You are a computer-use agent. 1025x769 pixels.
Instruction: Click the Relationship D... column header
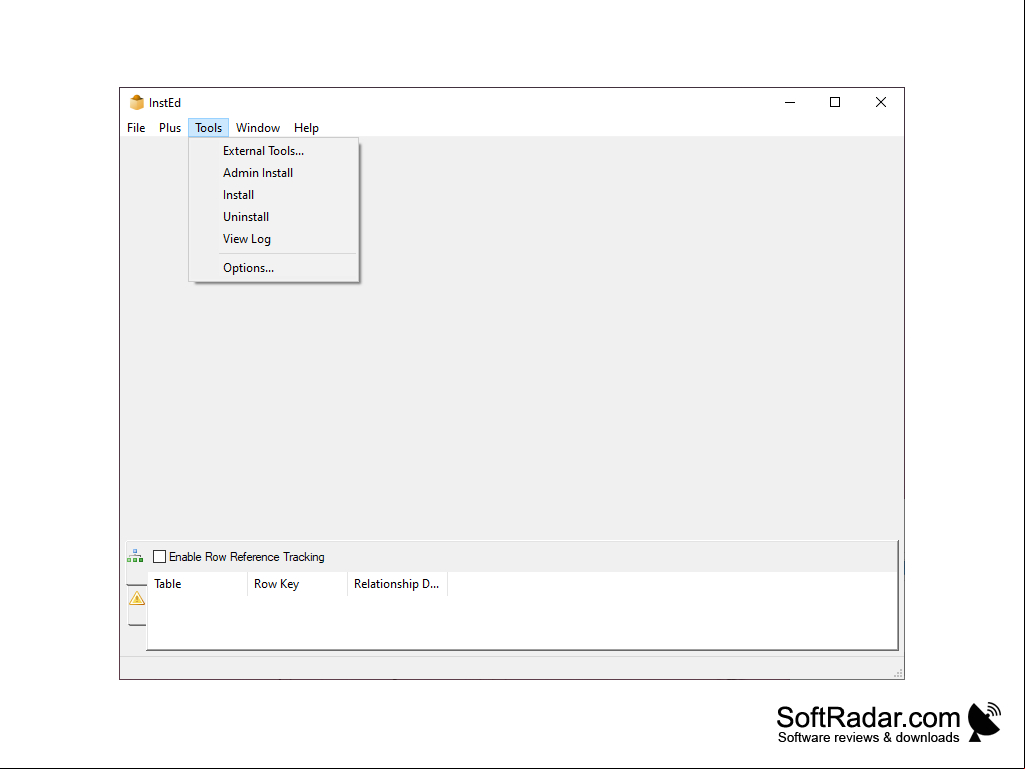coord(397,584)
